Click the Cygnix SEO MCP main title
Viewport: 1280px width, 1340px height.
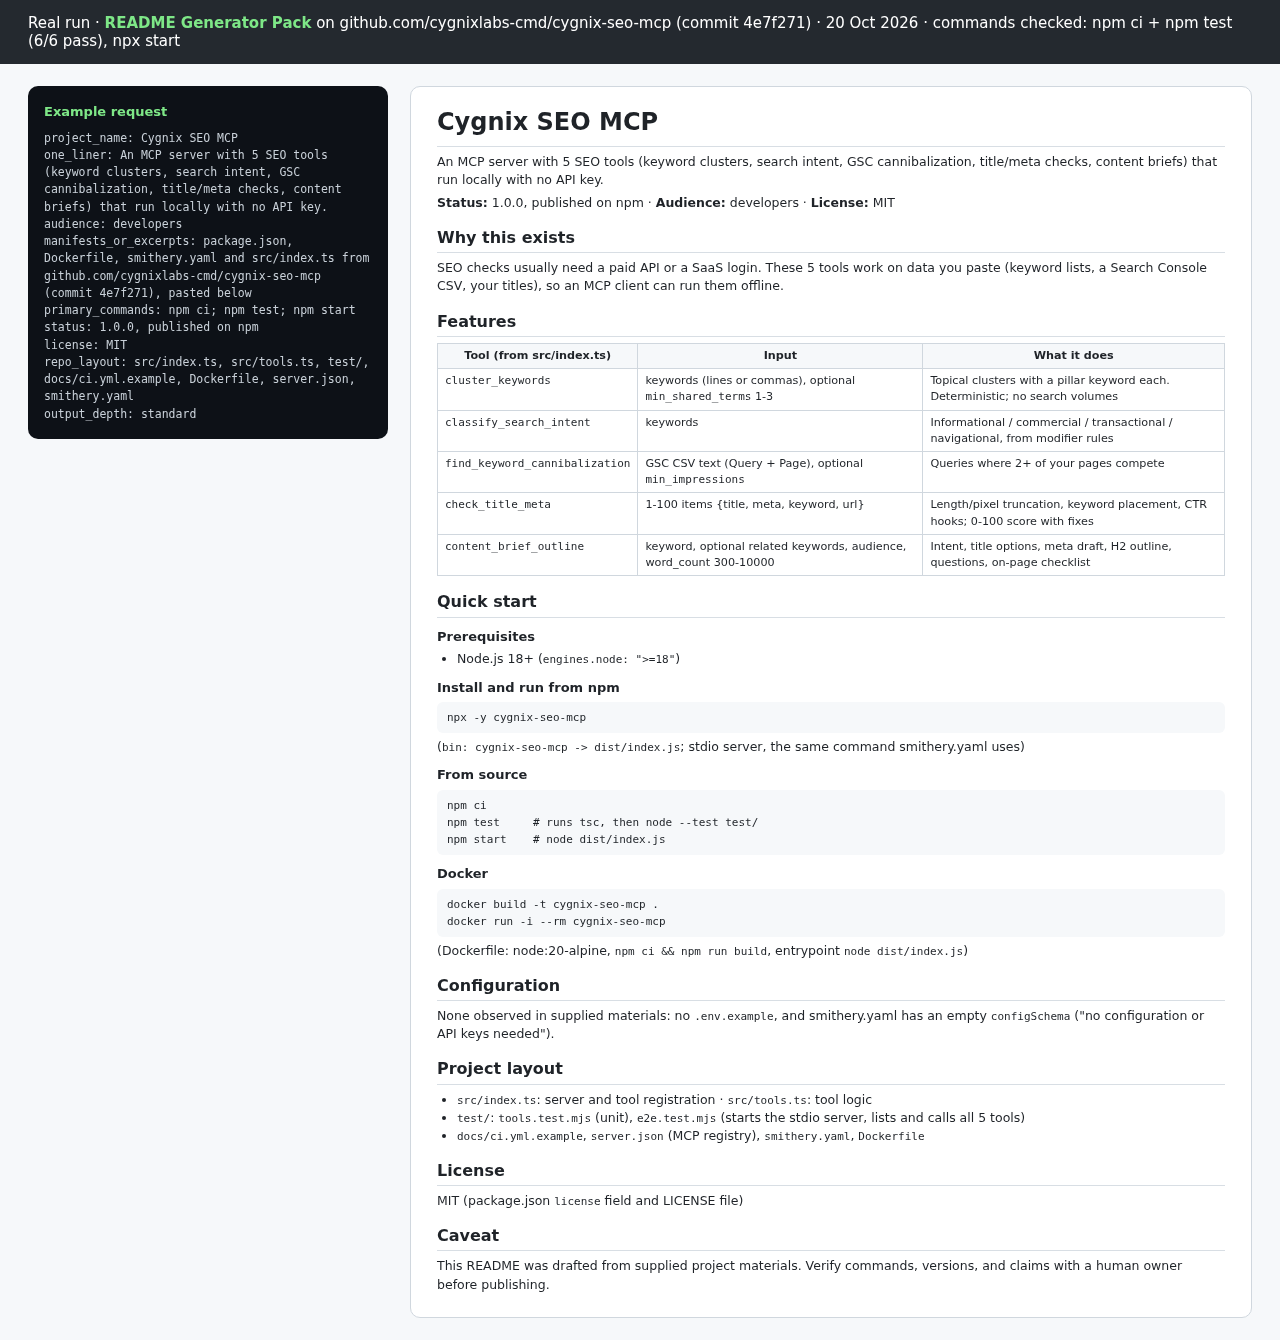(x=547, y=121)
